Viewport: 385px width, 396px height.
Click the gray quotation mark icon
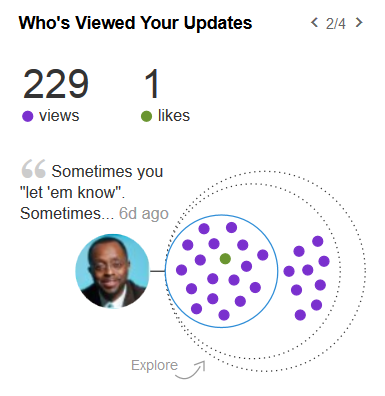(33, 169)
